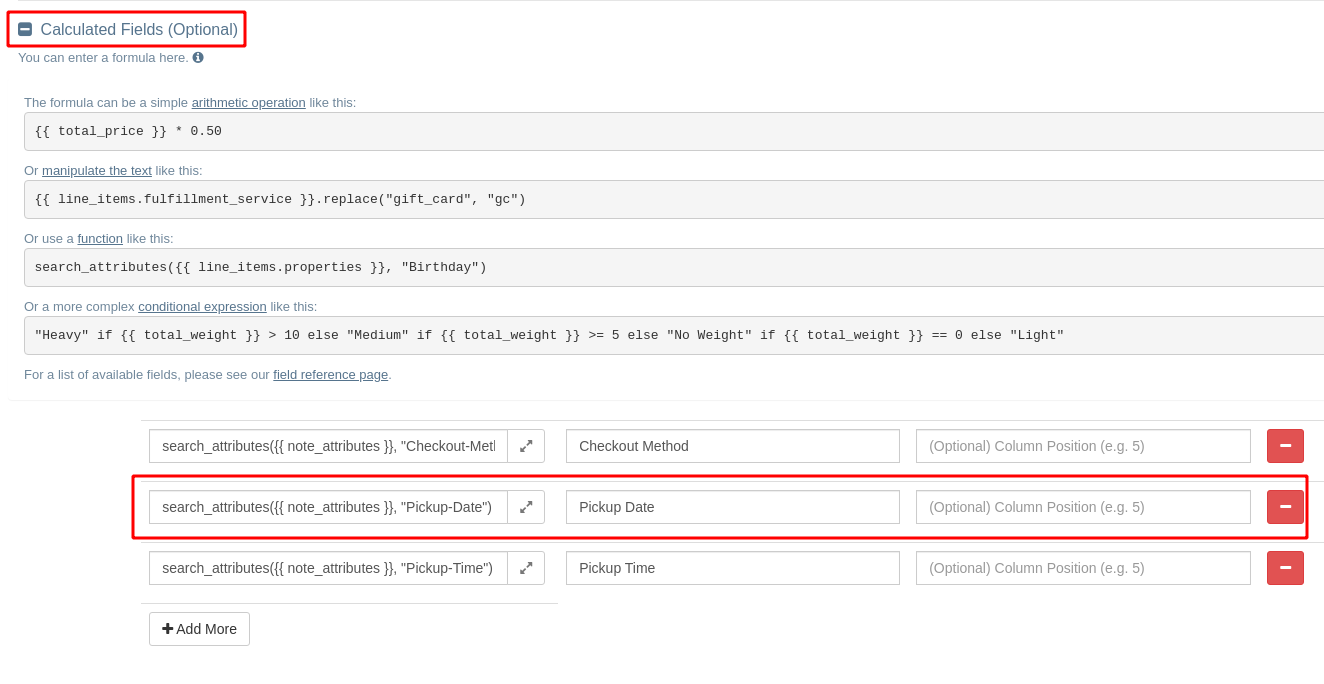The width and height of the screenshot is (1324, 684).
Task: Open the function documentation link
Action: click(100, 238)
